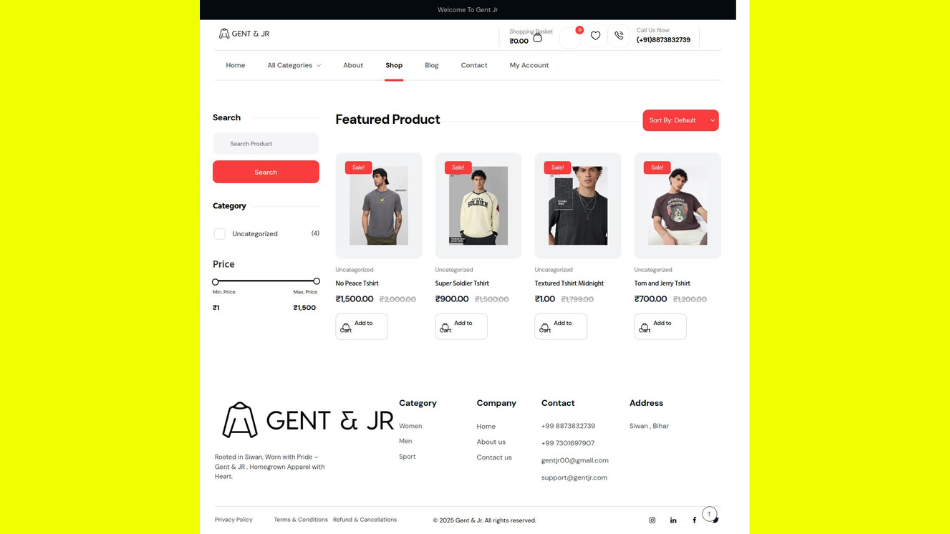Open the shopping basket bag icon
950x534 pixels.
[x=537, y=38]
